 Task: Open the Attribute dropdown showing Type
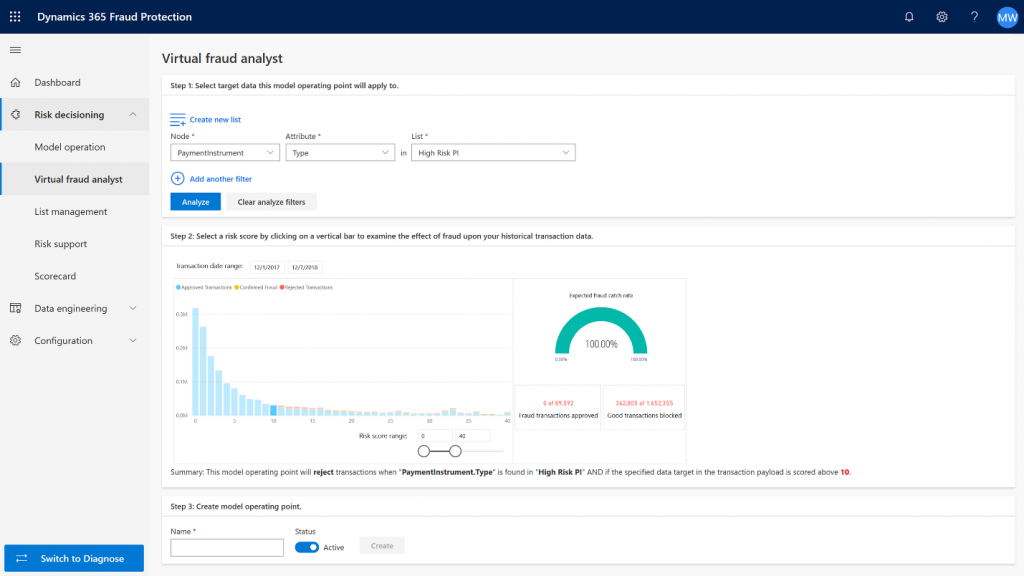[340, 153]
